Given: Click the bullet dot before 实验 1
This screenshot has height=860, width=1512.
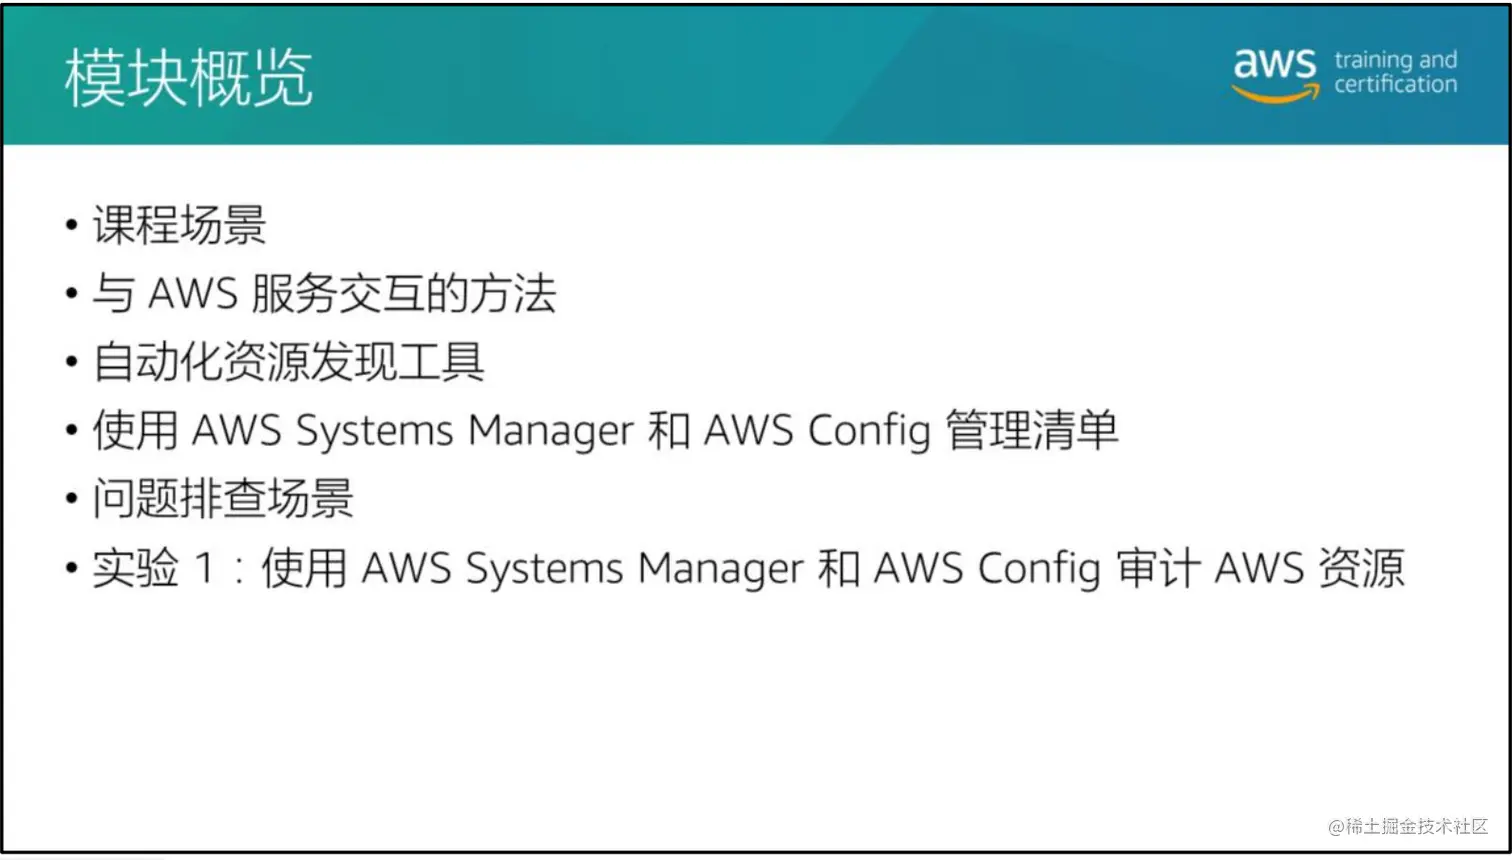Looking at the screenshot, I should point(72,568).
